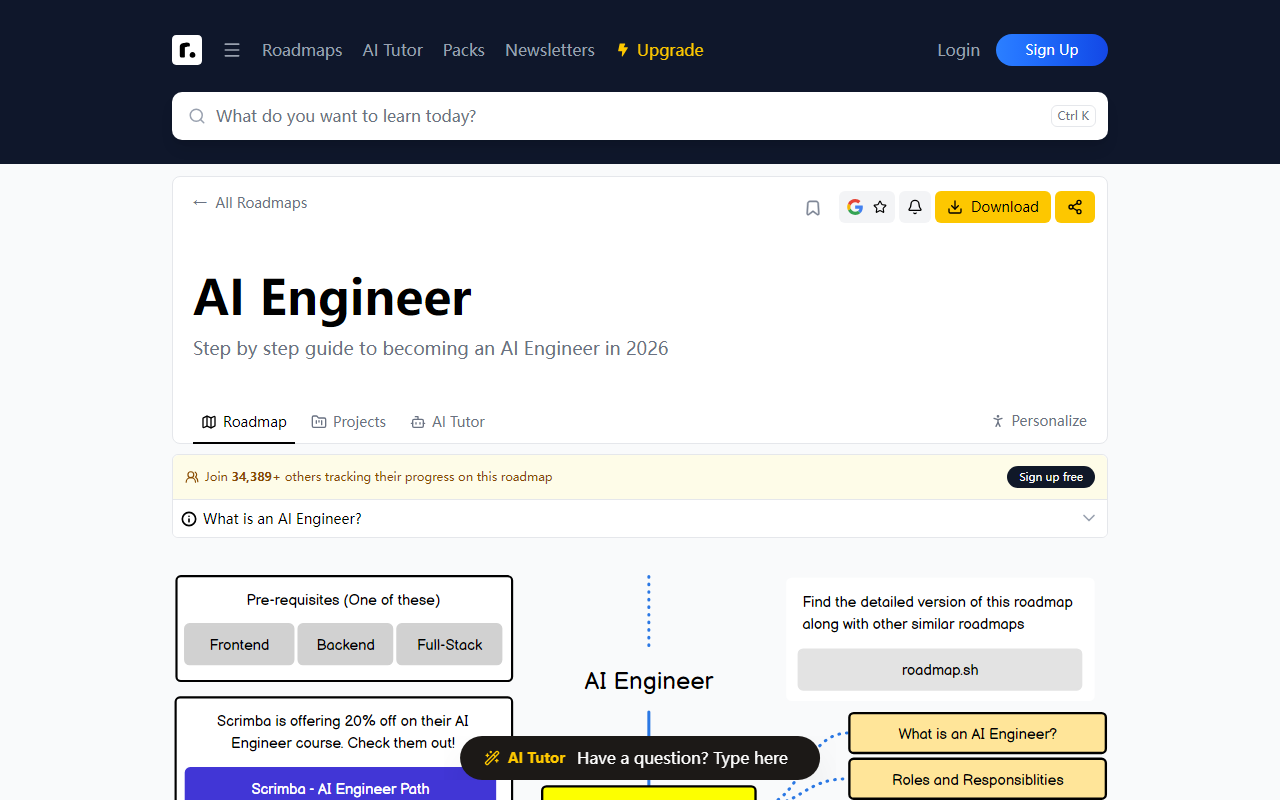Select the Backend prerequisite box
This screenshot has width=1280, height=800.
346,644
